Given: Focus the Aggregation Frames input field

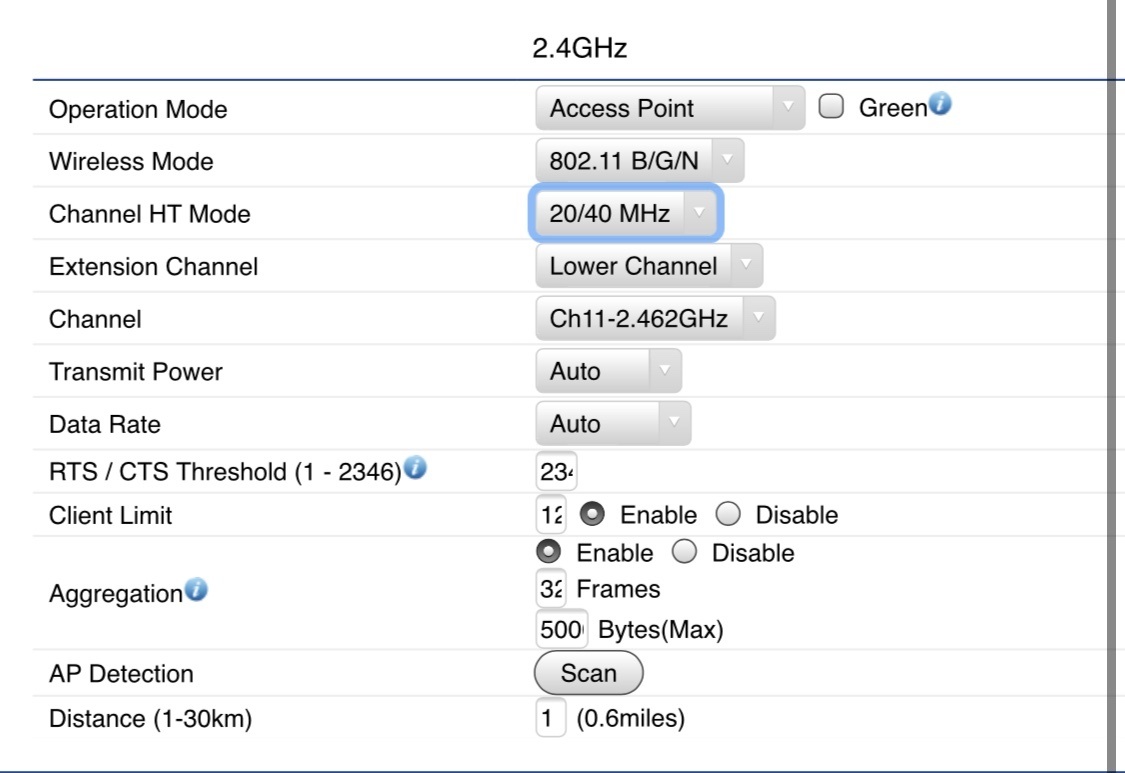Looking at the screenshot, I should click(552, 589).
